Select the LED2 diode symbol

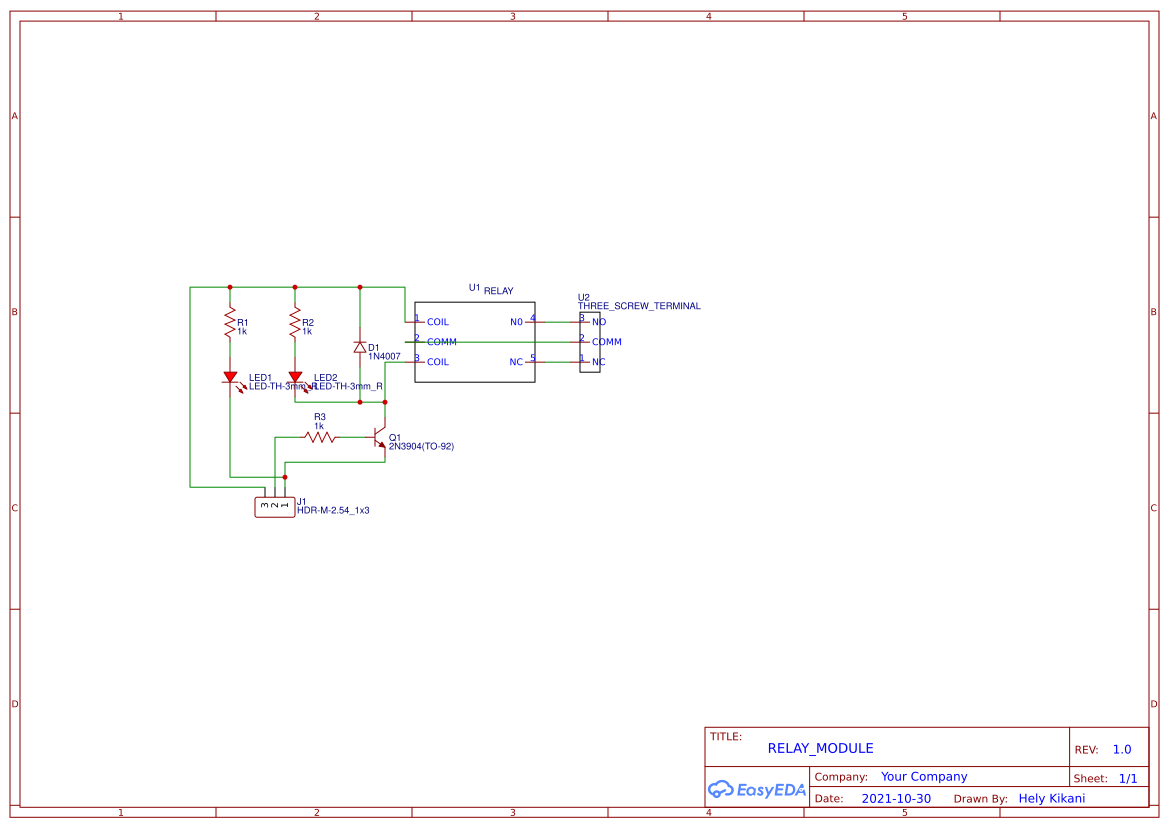[296, 380]
